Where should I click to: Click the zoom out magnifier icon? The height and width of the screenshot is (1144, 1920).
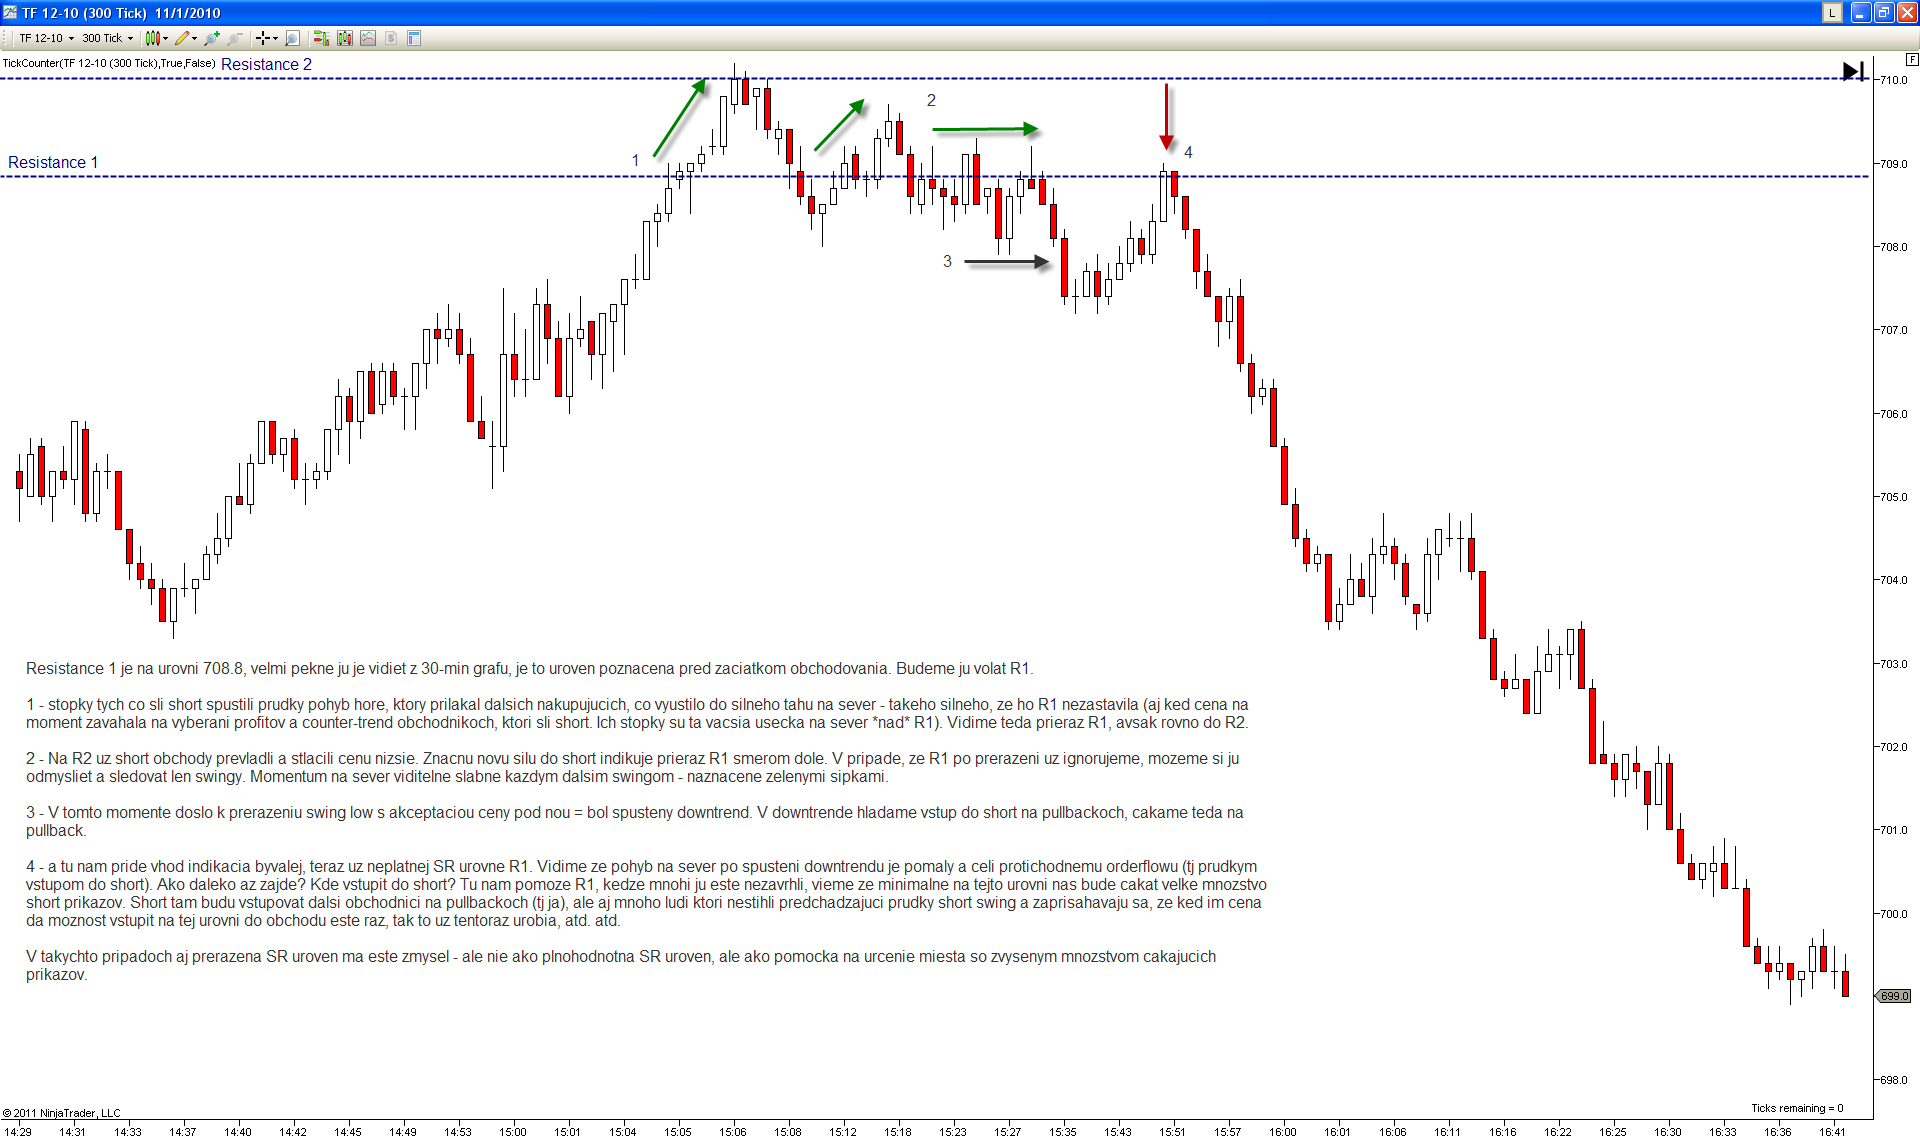click(x=235, y=38)
